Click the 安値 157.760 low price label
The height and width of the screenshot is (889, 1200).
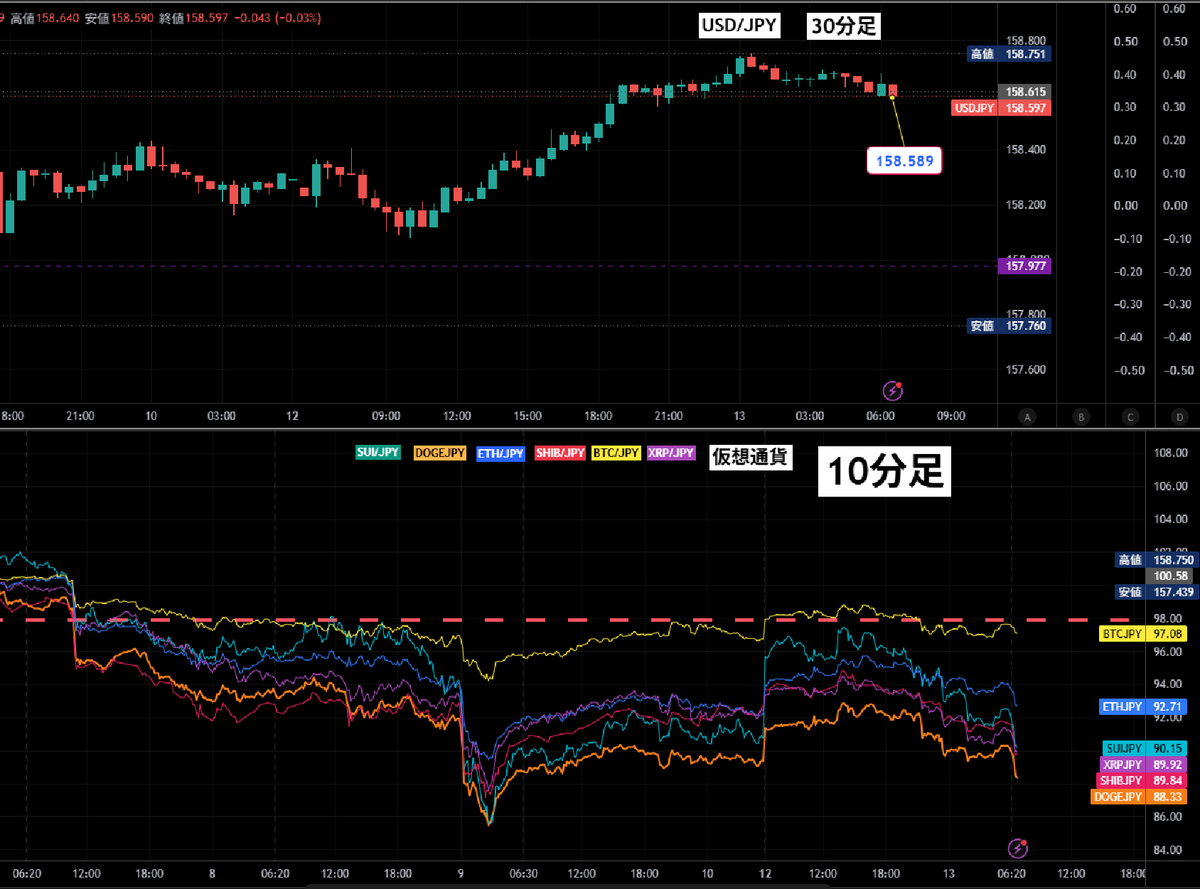(1010, 325)
